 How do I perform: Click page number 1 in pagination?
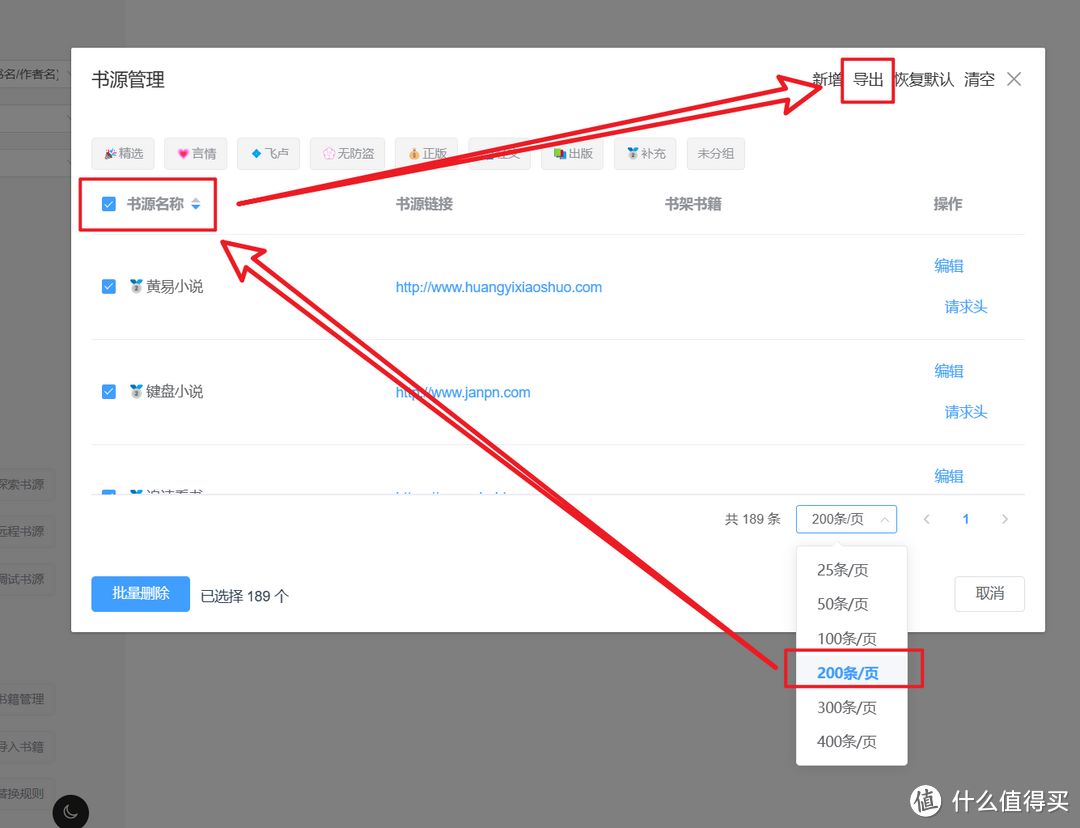coord(966,519)
